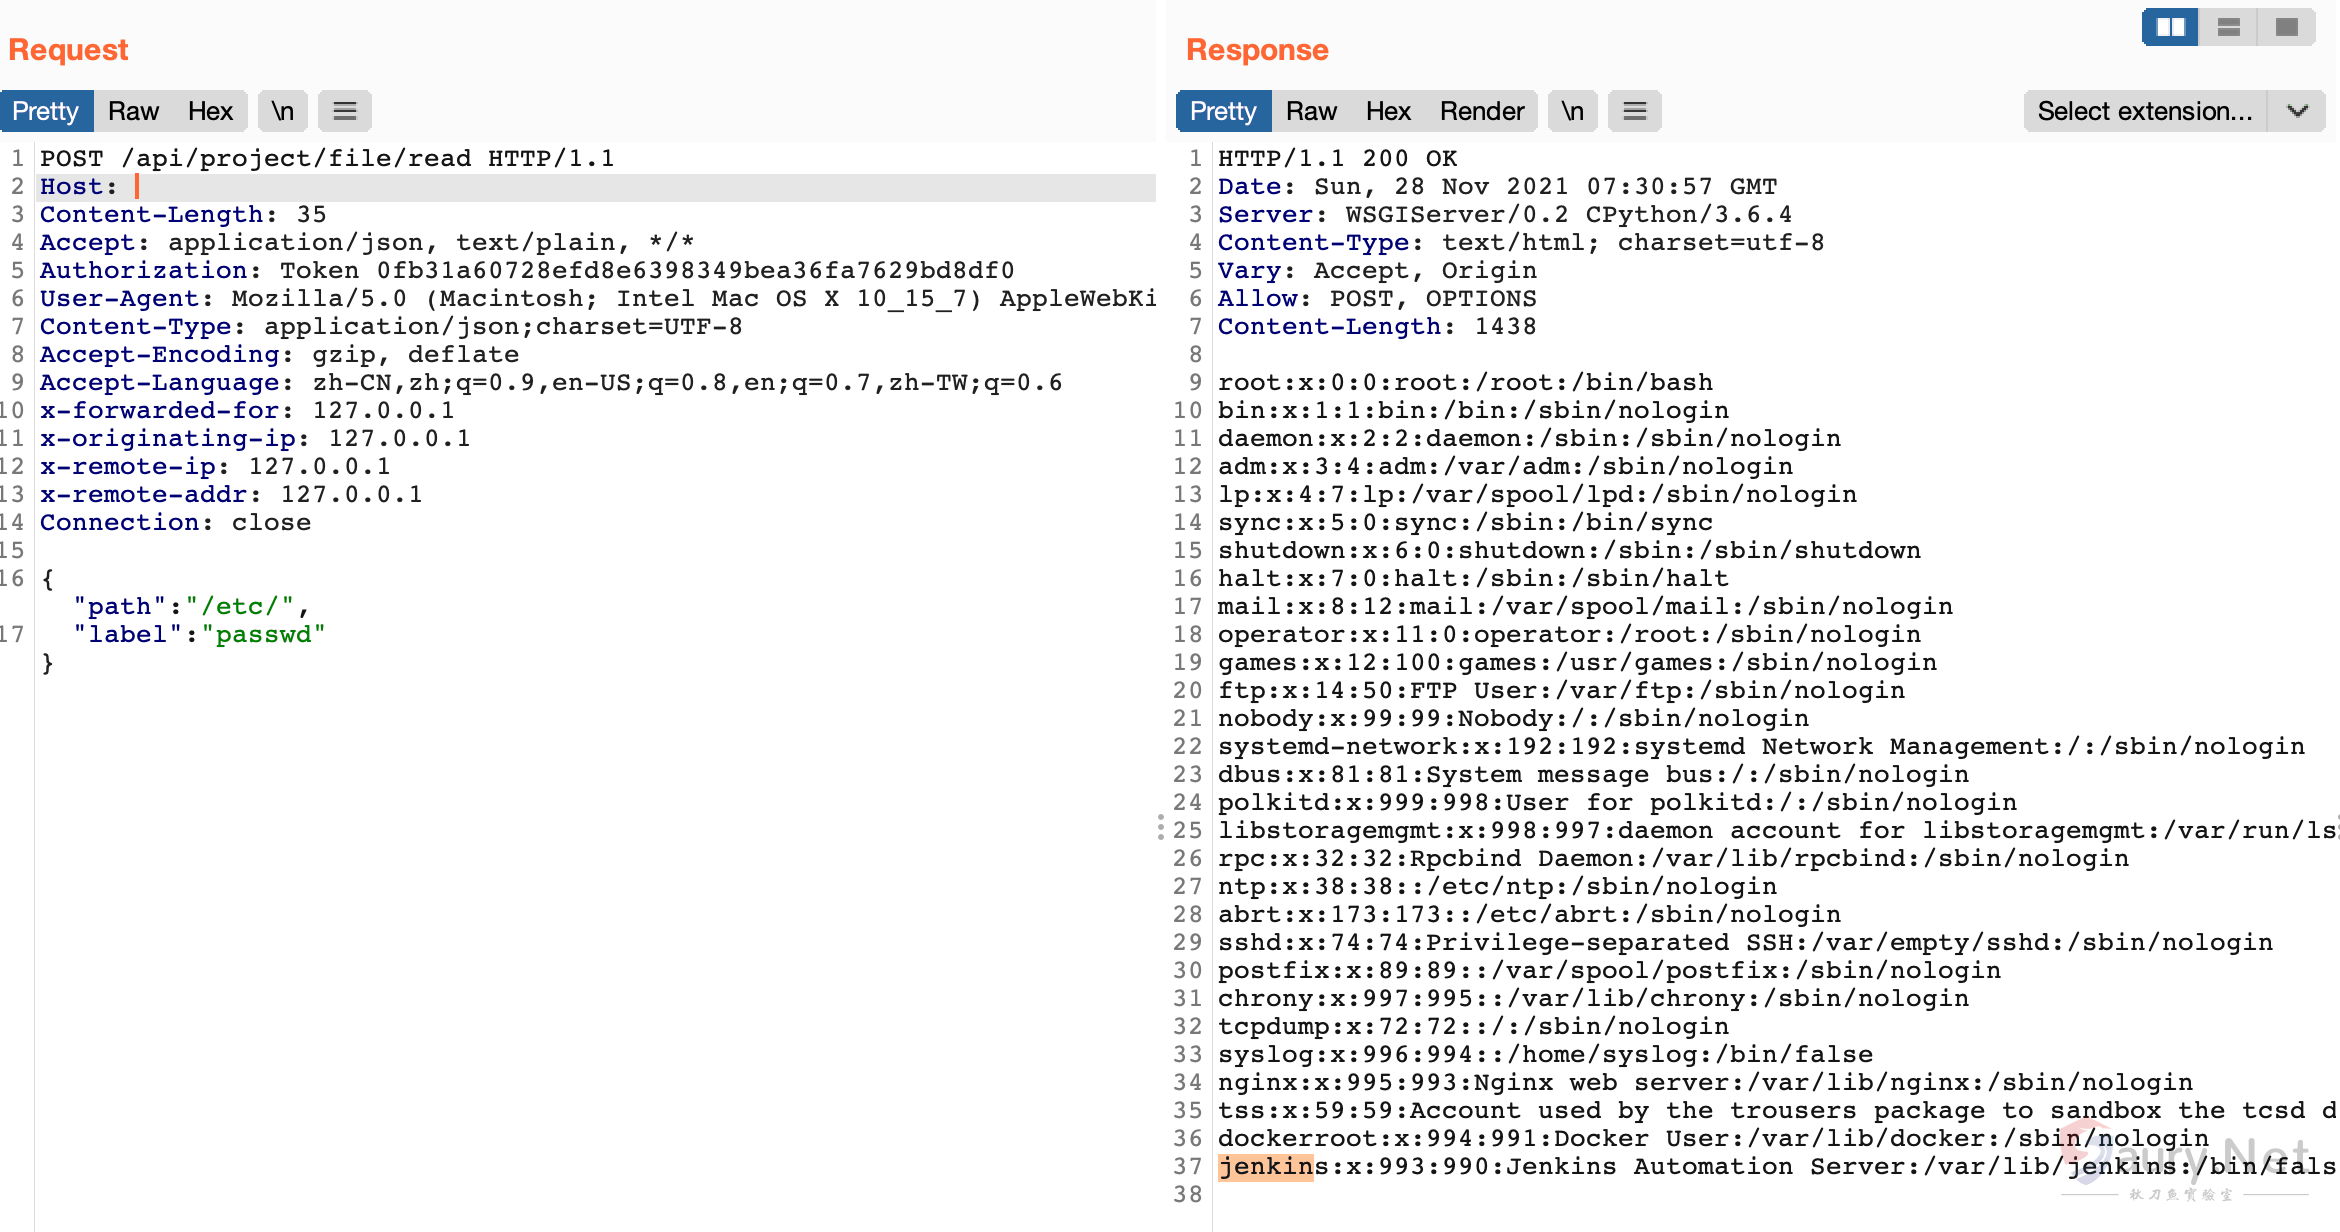Open the Response Hex tab
Viewport: 2340px width, 1232px height.
pos(1388,111)
